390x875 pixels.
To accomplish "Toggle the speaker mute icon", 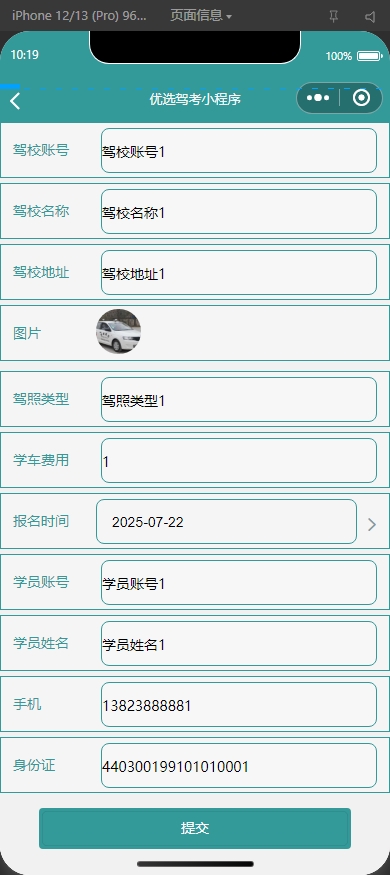I will [370, 16].
